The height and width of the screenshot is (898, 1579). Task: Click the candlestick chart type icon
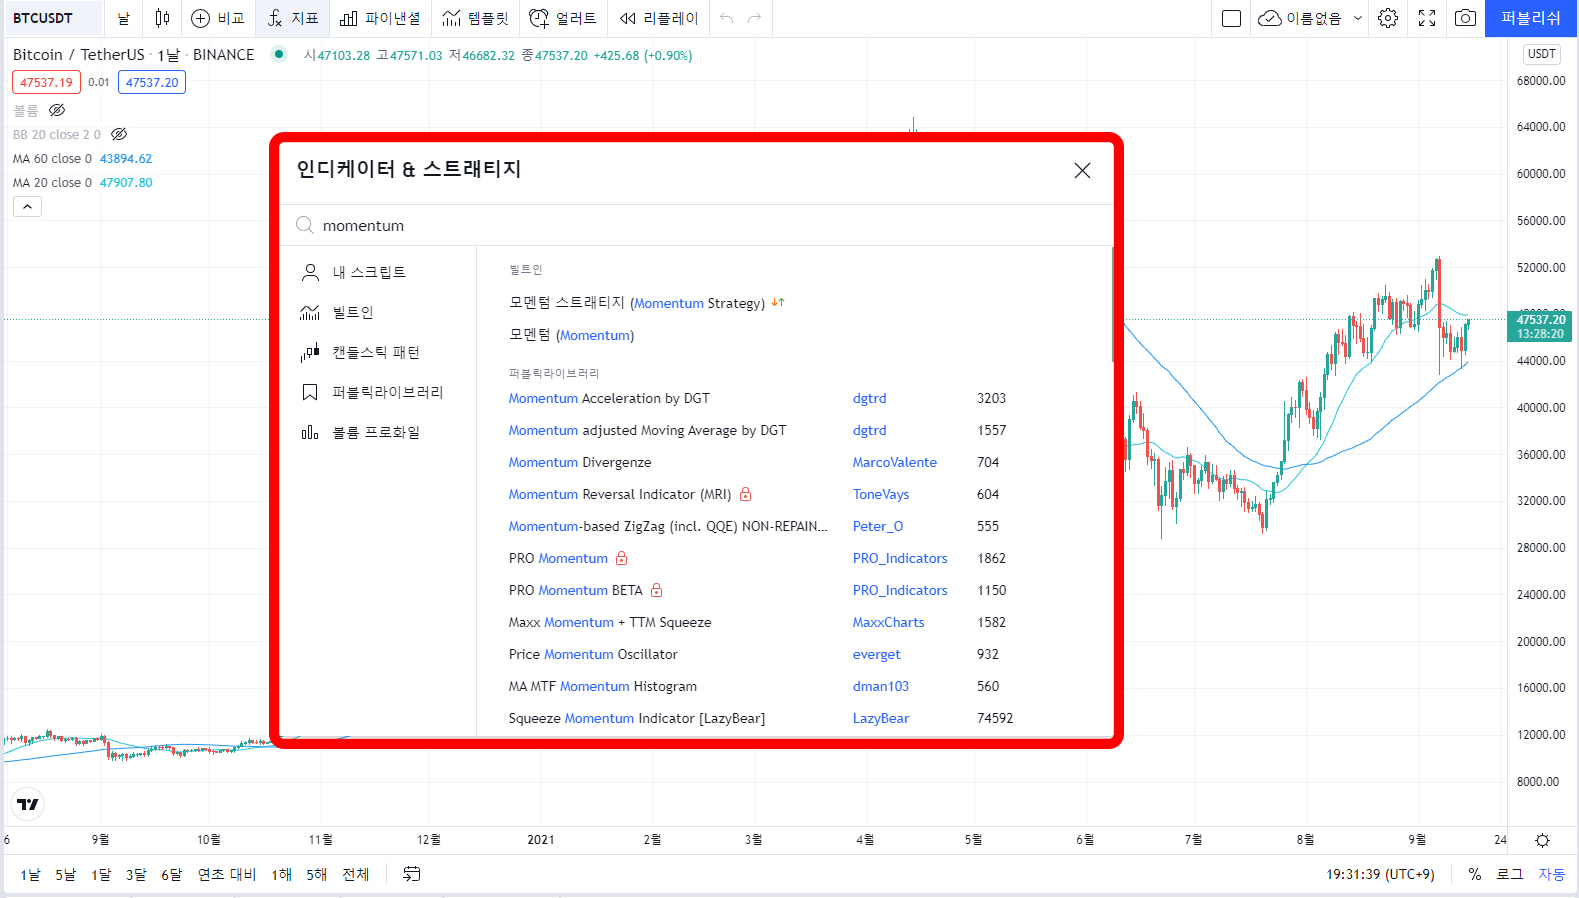tap(162, 18)
